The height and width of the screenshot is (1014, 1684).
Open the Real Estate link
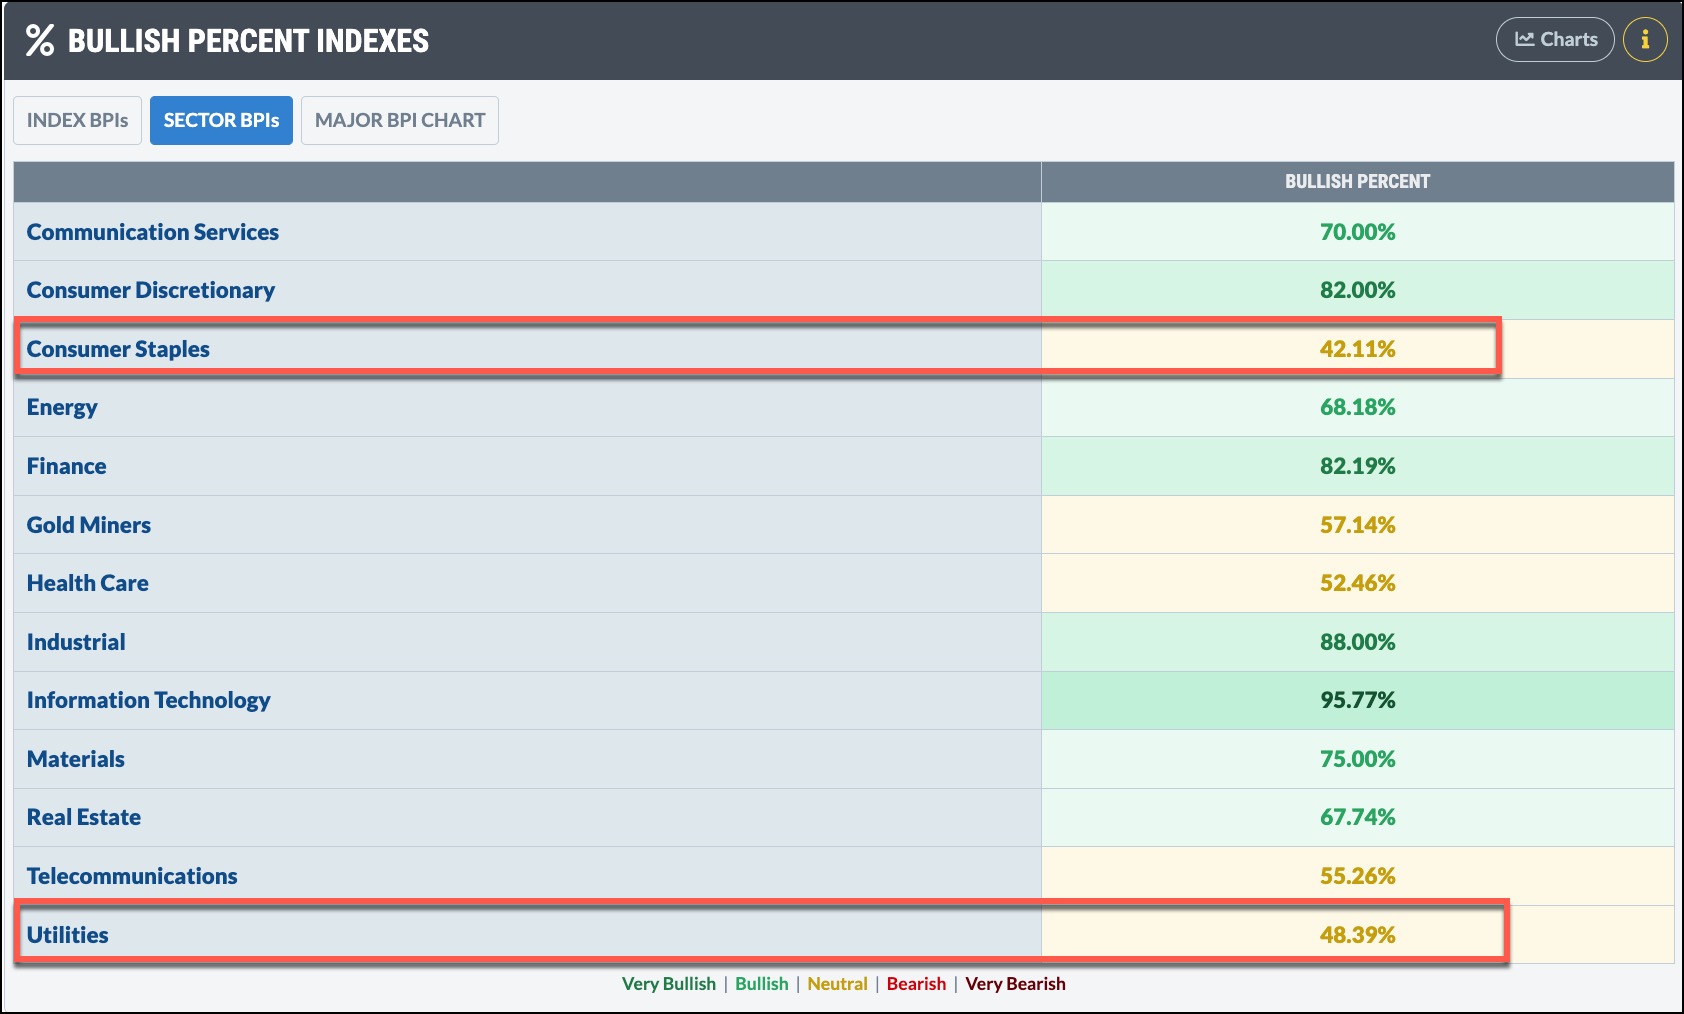(83, 817)
